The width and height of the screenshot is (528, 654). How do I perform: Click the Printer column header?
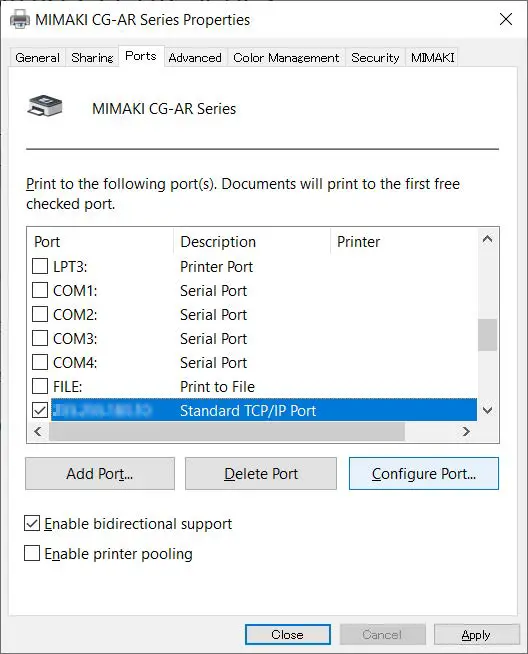coord(404,241)
